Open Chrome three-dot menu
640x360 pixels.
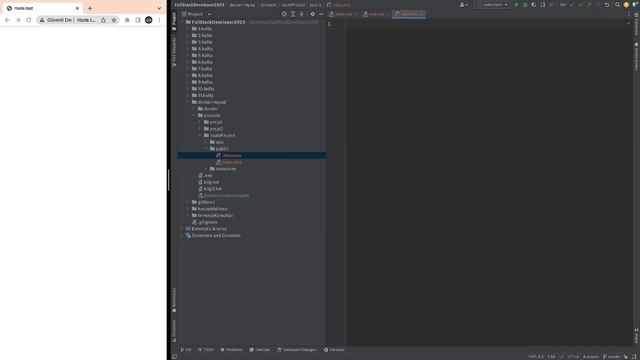159,20
